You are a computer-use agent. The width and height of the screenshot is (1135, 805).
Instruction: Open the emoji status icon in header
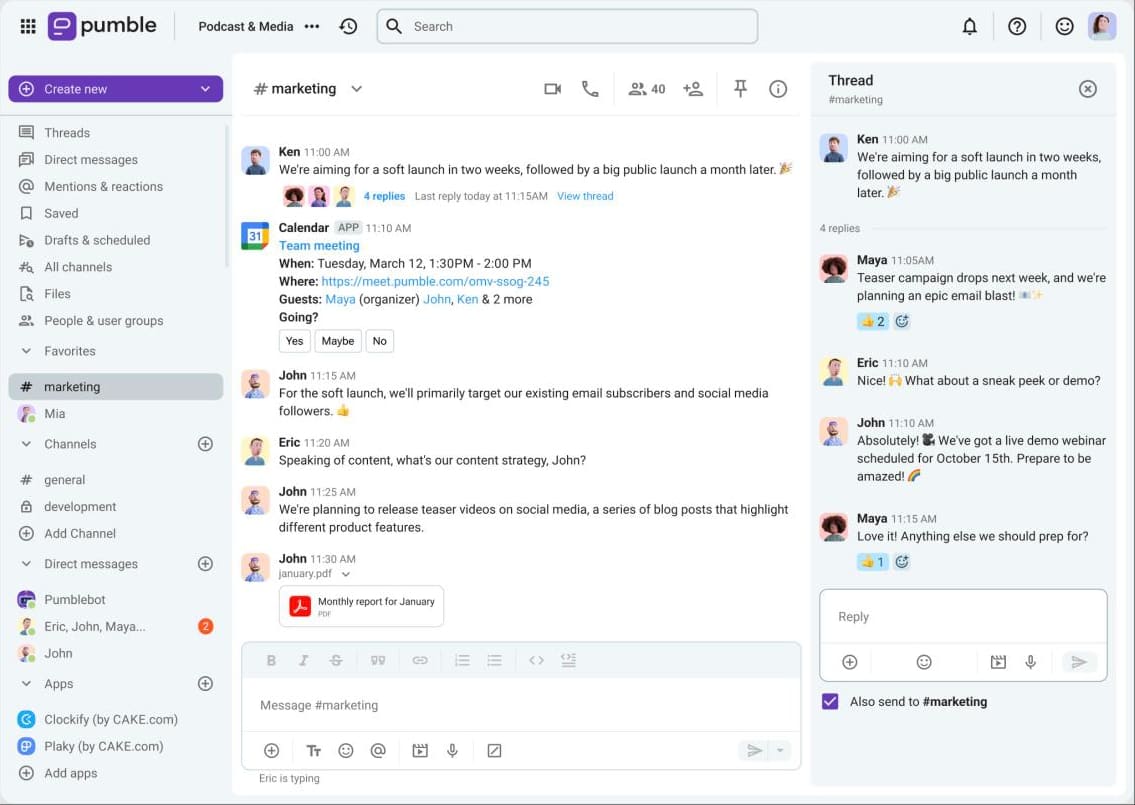pyautogui.click(x=1064, y=27)
